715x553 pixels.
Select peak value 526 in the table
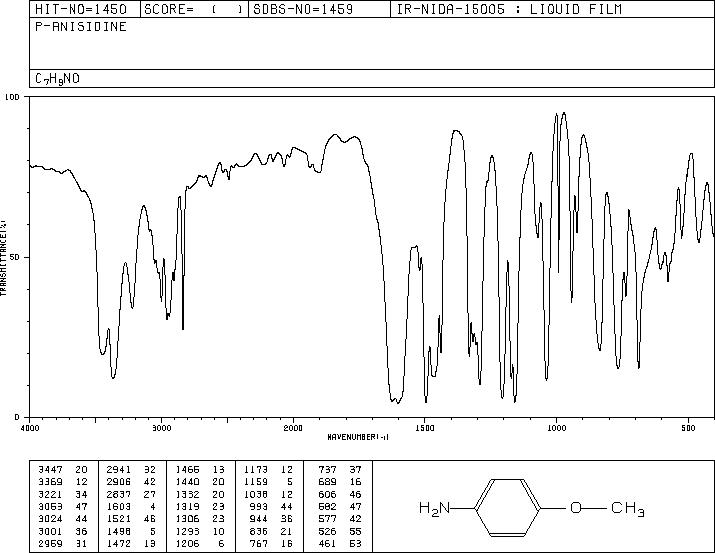[327, 532]
